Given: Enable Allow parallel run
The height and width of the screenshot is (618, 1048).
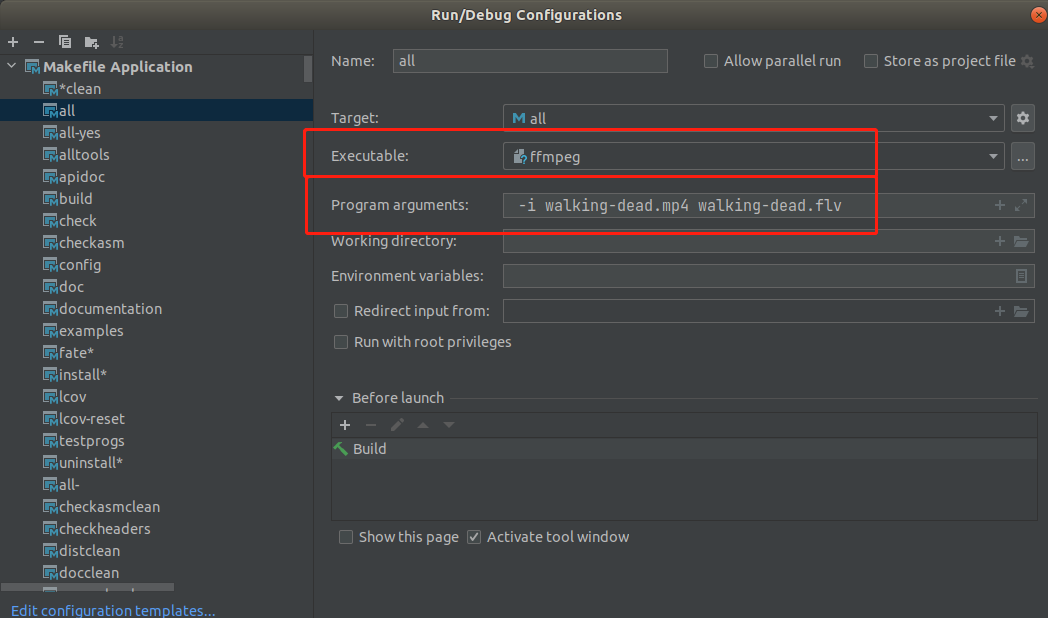Looking at the screenshot, I should [x=711, y=61].
